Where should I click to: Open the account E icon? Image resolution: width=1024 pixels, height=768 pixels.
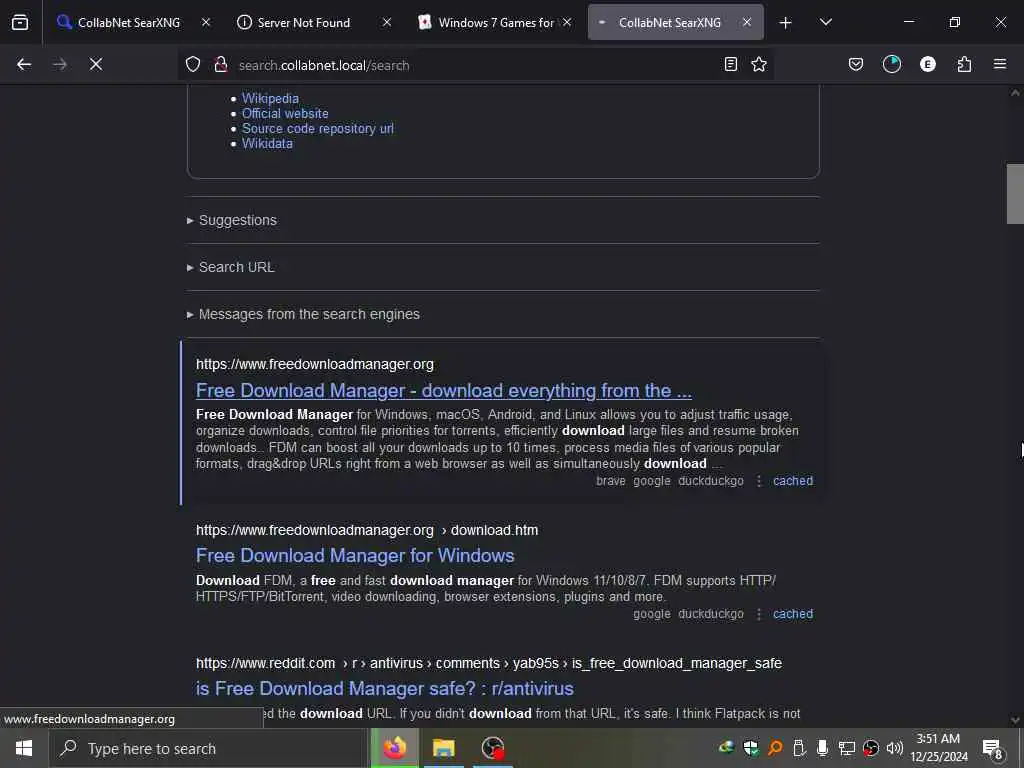pos(927,64)
